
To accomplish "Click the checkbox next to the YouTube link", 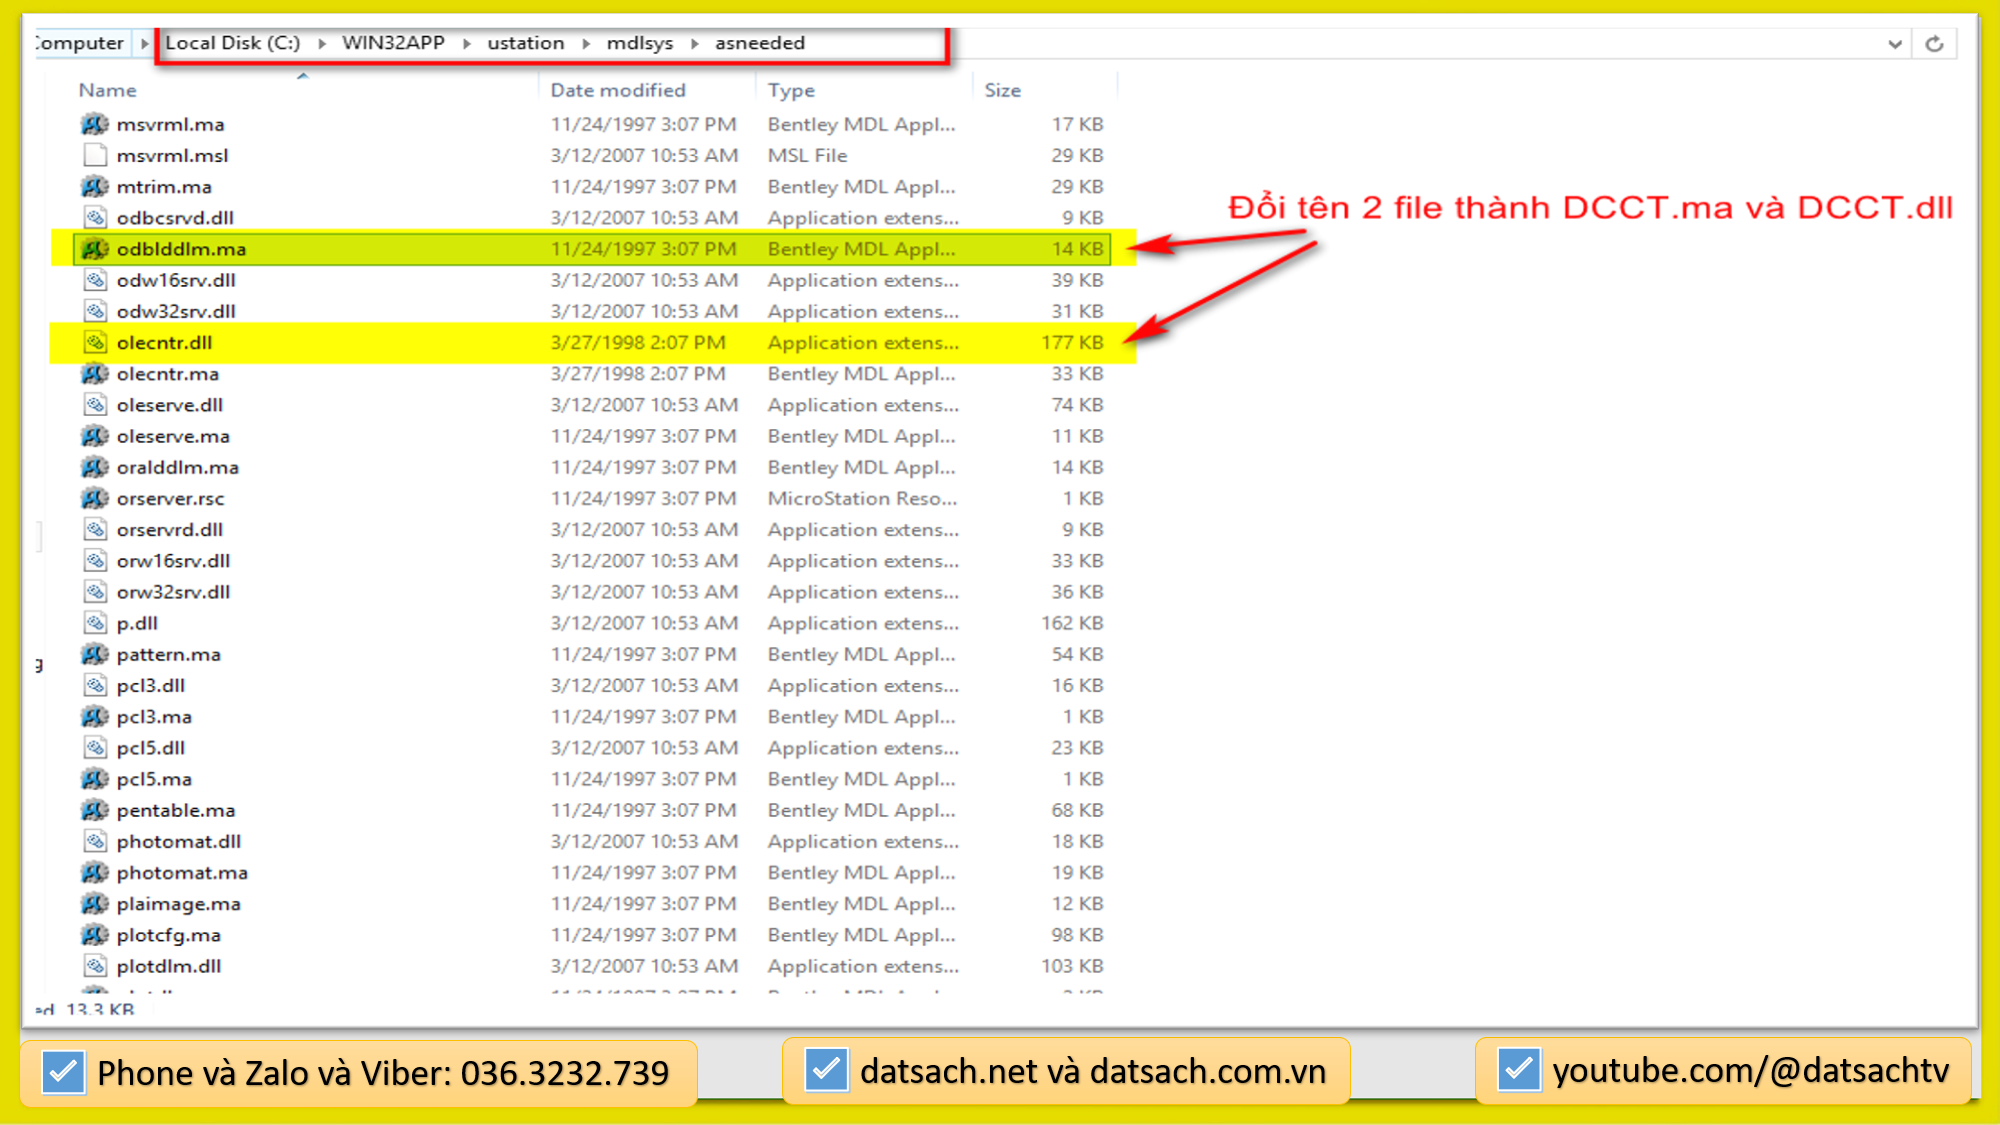I will [x=1518, y=1070].
